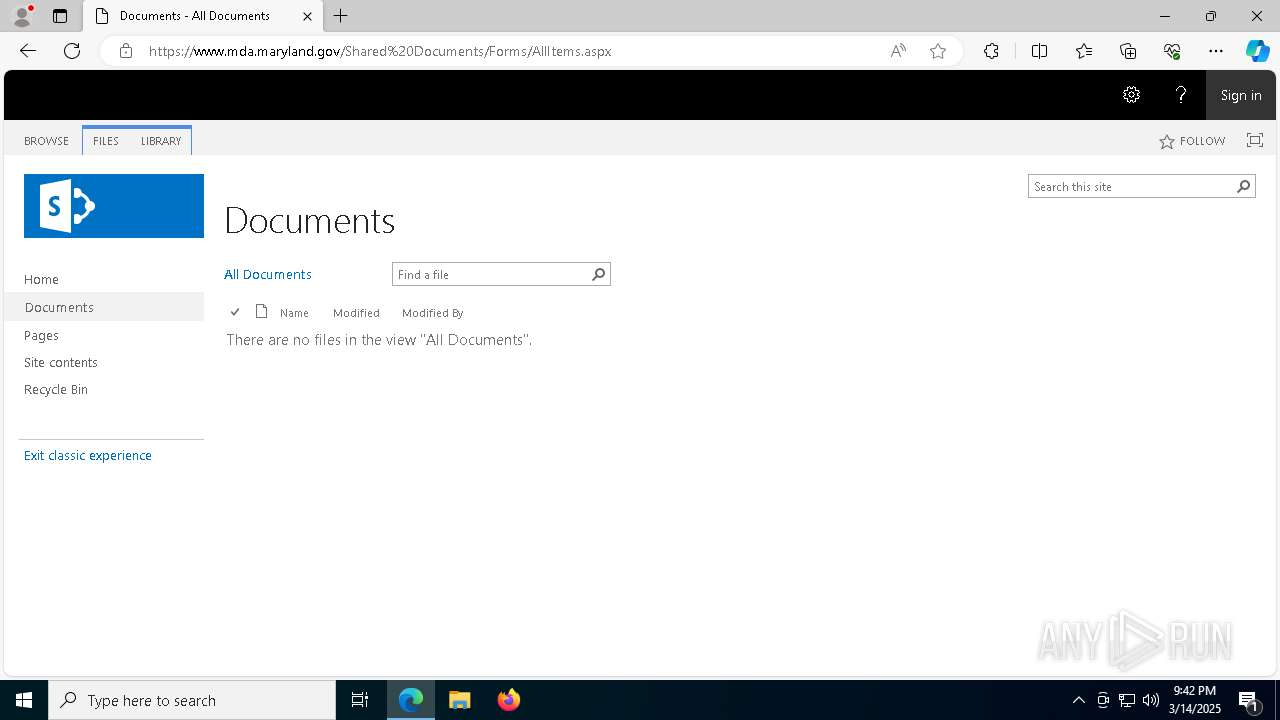Close the Documents - All Documents tab
The image size is (1280, 720).
pos(307,16)
